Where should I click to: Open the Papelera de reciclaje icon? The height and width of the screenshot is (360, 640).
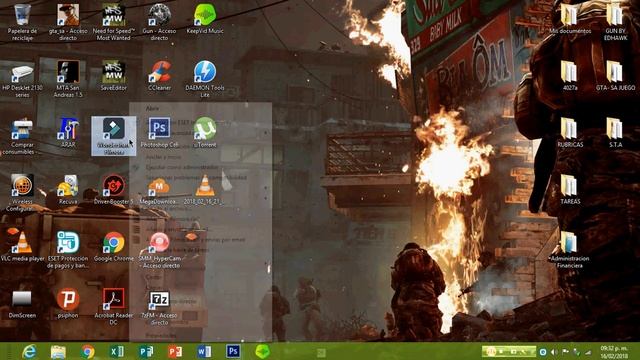coord(22,22)
